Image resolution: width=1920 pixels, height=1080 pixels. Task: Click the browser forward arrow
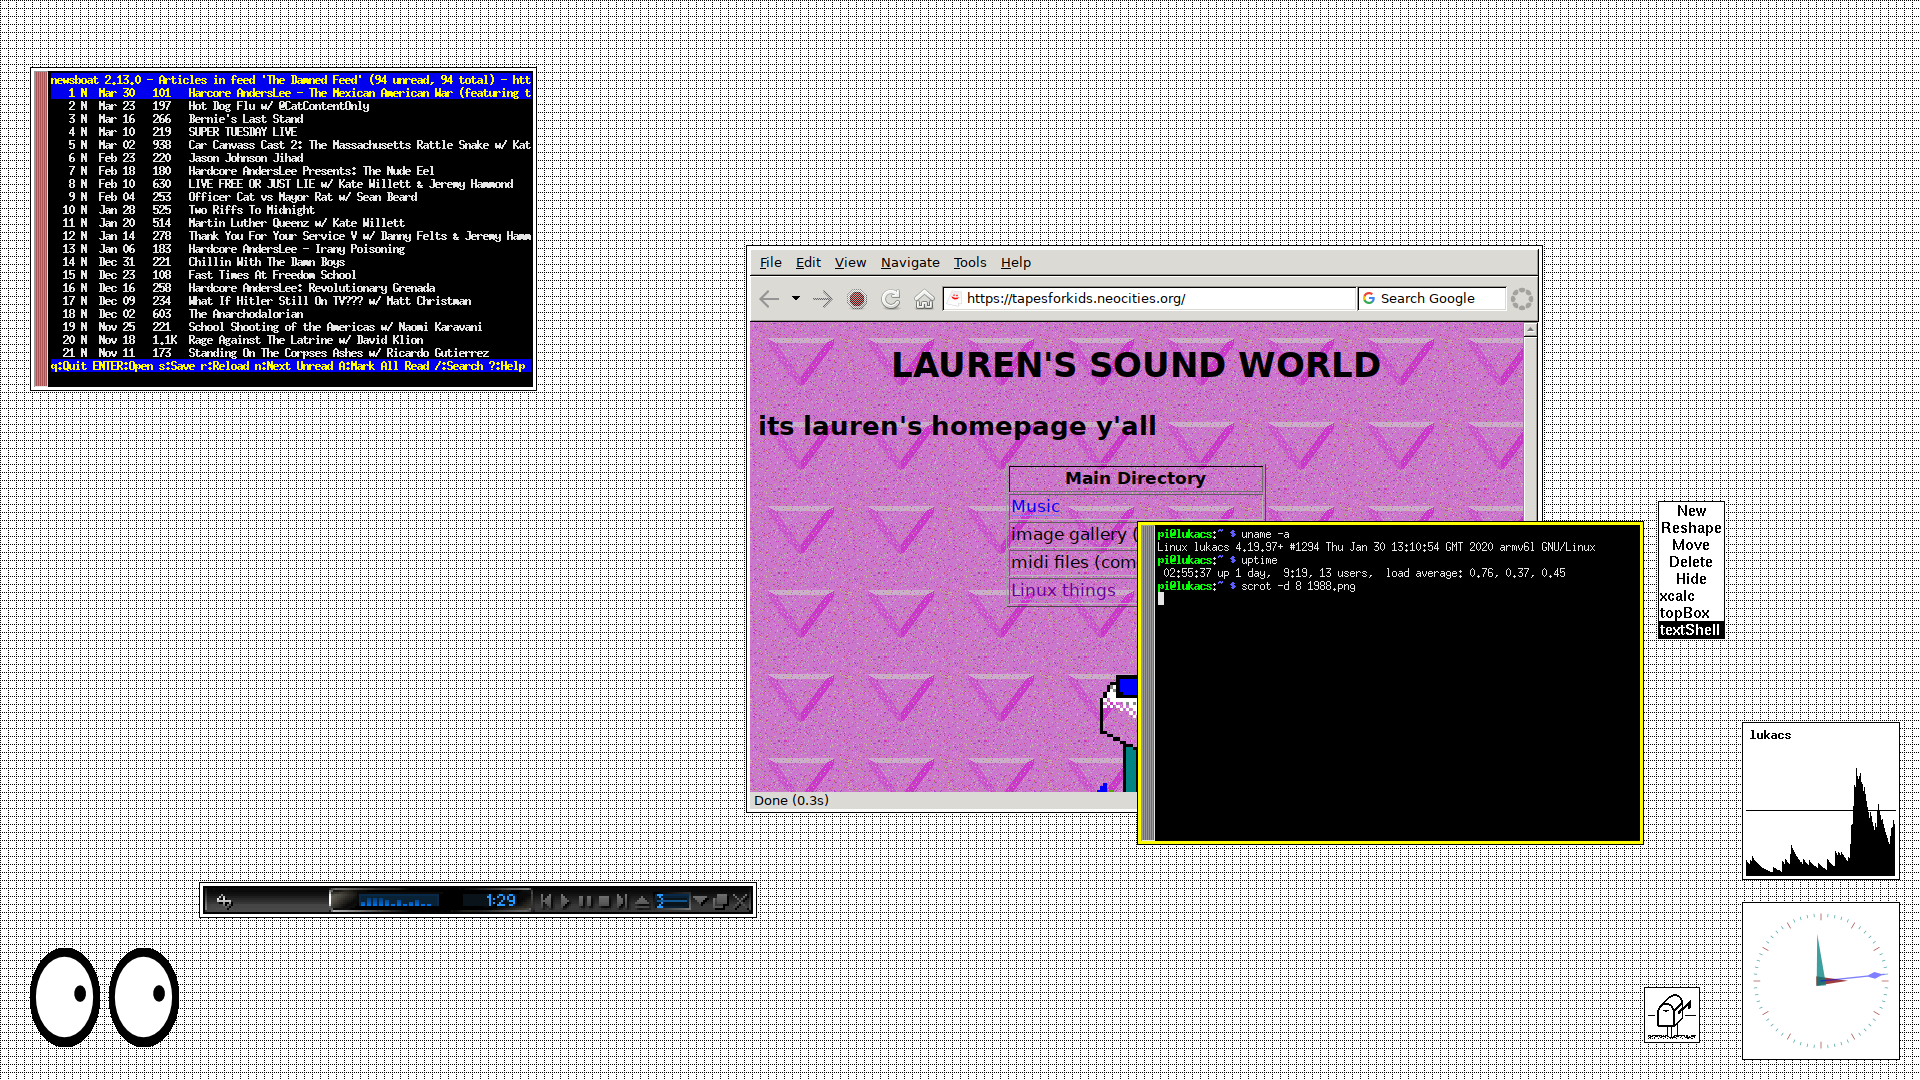coord(823,299)
